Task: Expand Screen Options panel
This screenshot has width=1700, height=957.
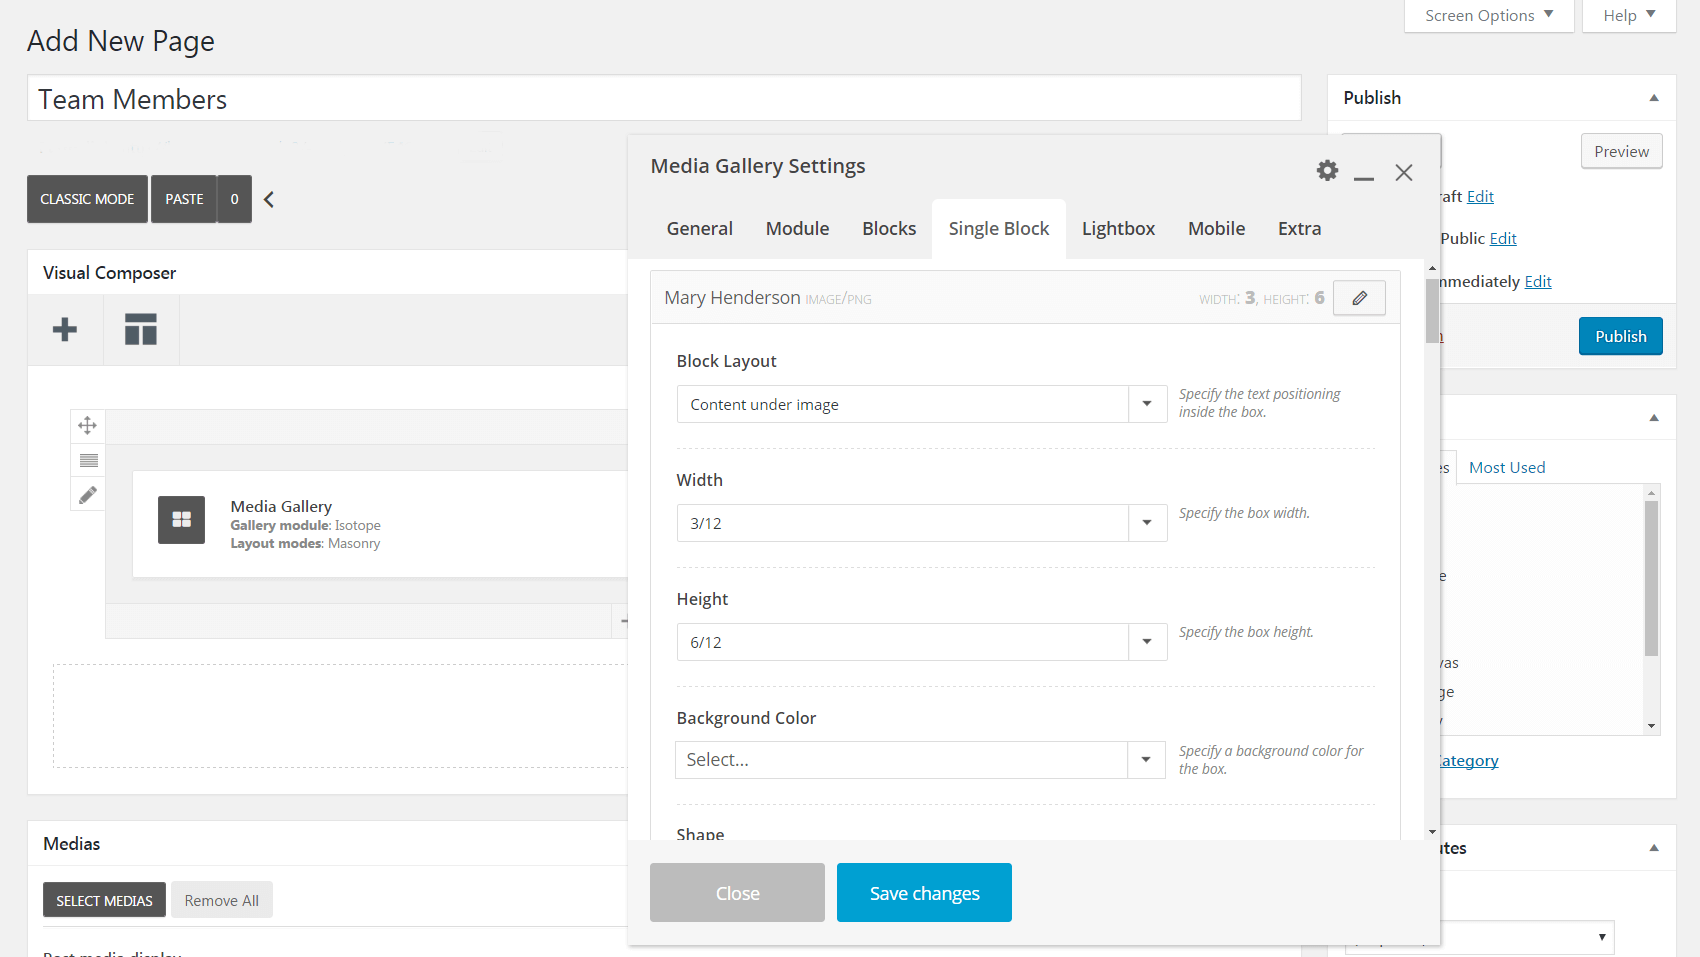Action: click(x=1489, y=16)
